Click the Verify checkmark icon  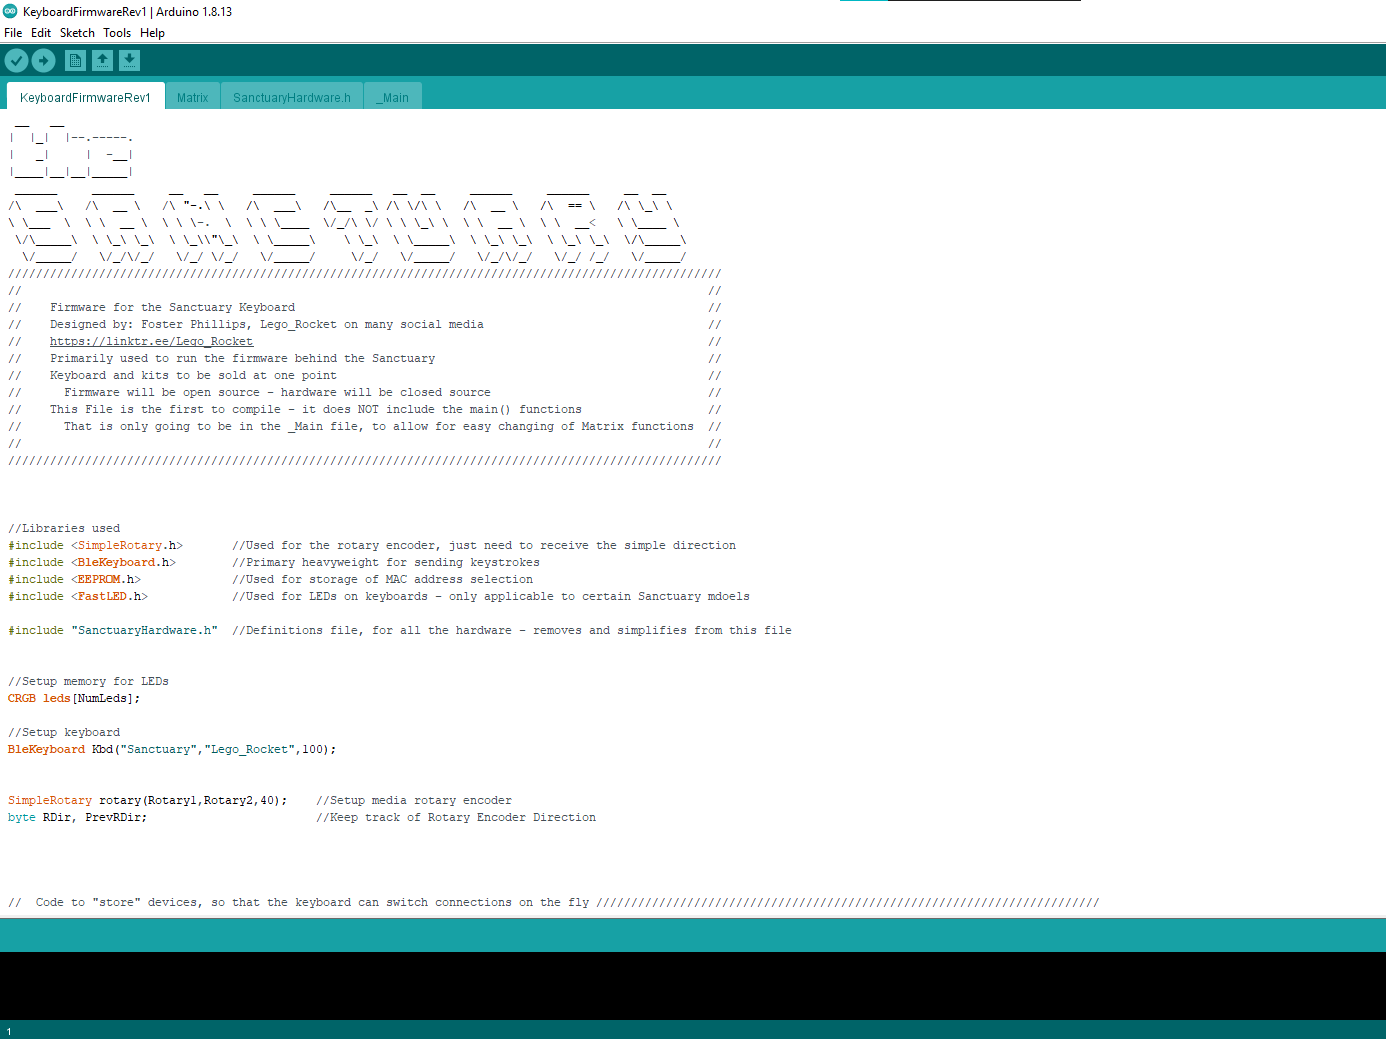point(16,60)
